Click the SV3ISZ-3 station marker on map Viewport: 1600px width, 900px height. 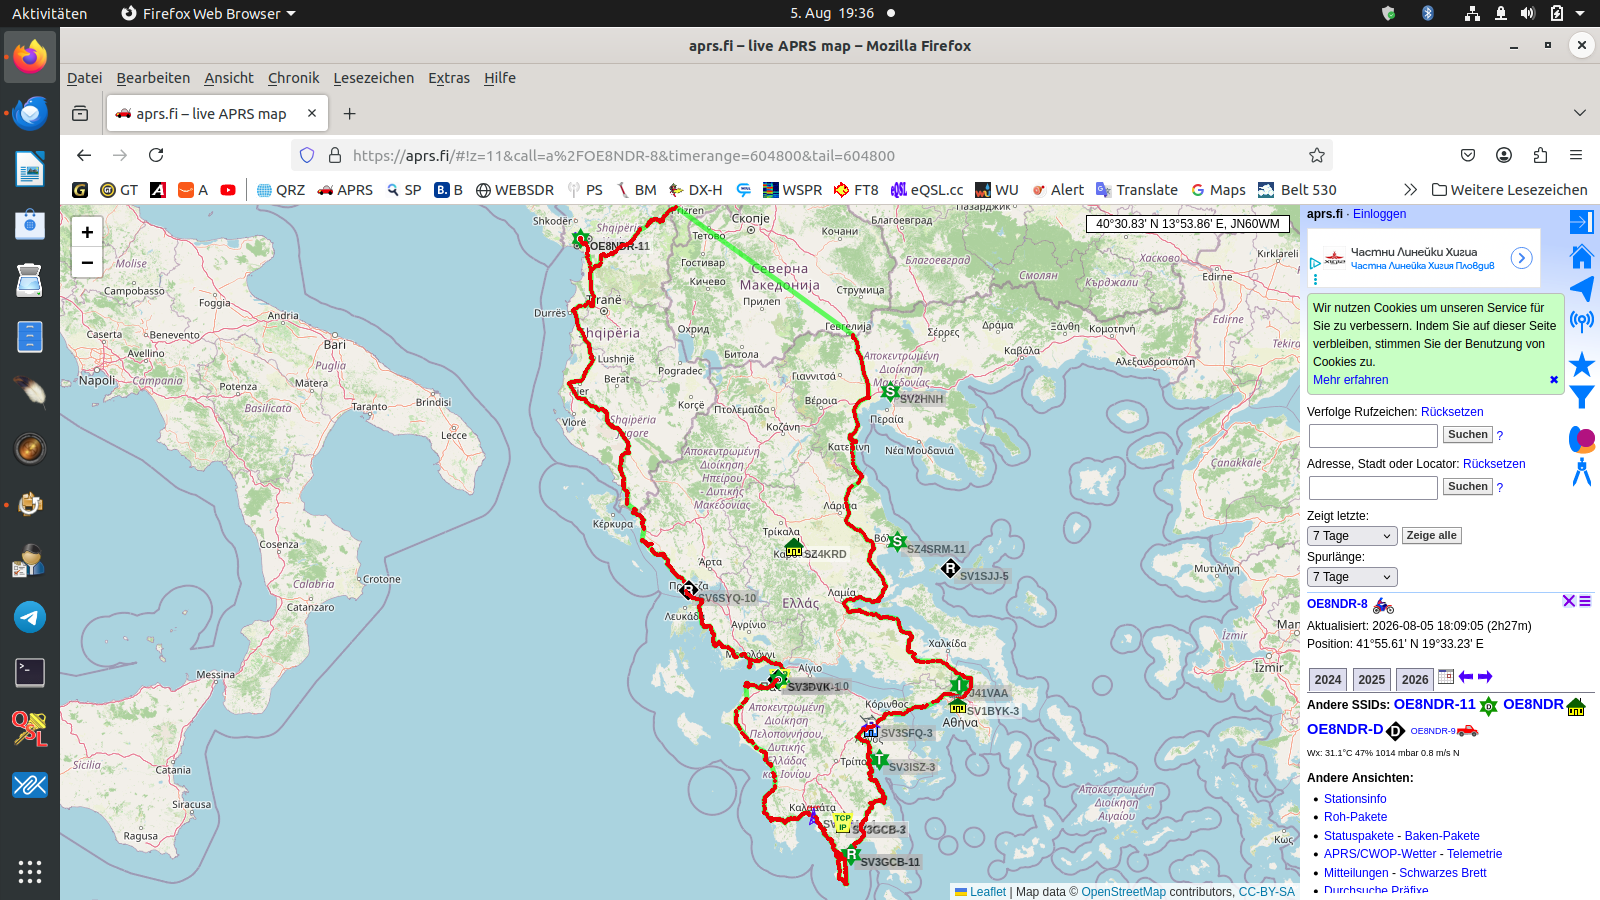pos(880,760)
